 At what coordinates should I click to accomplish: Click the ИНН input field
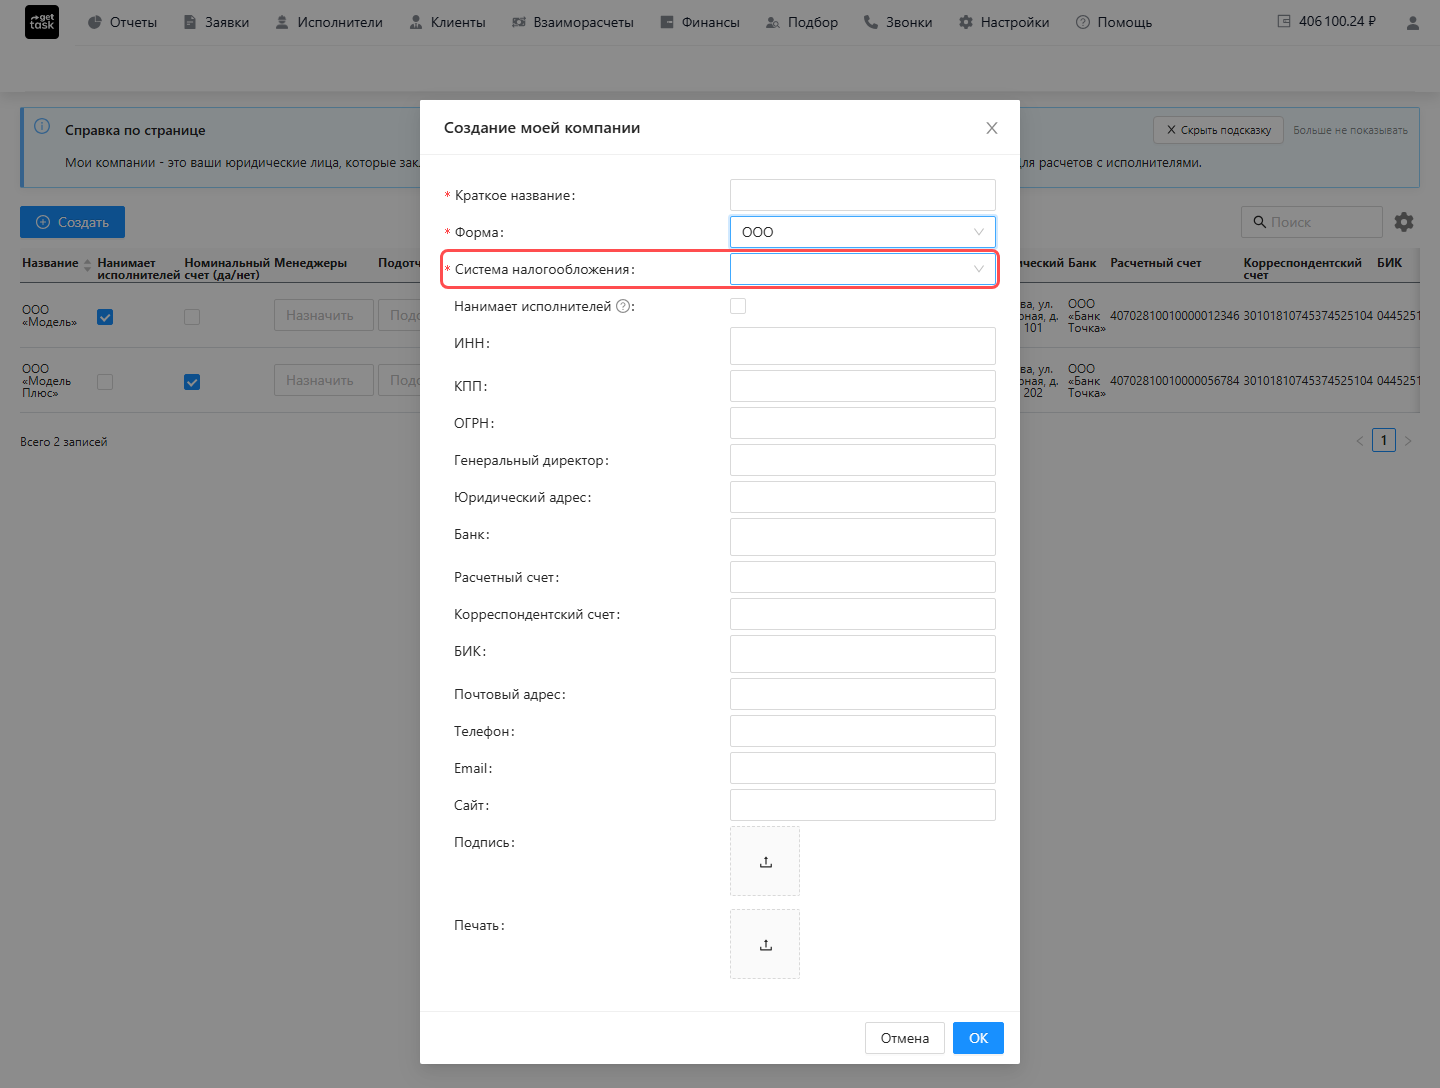863,346
